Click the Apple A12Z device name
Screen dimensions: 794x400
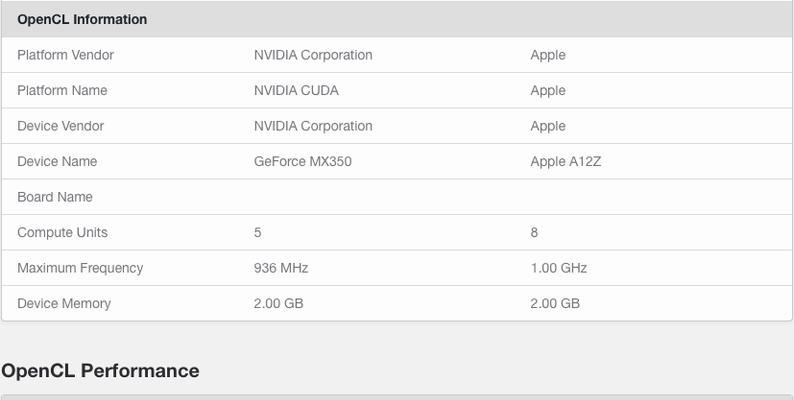coord(566,161)
